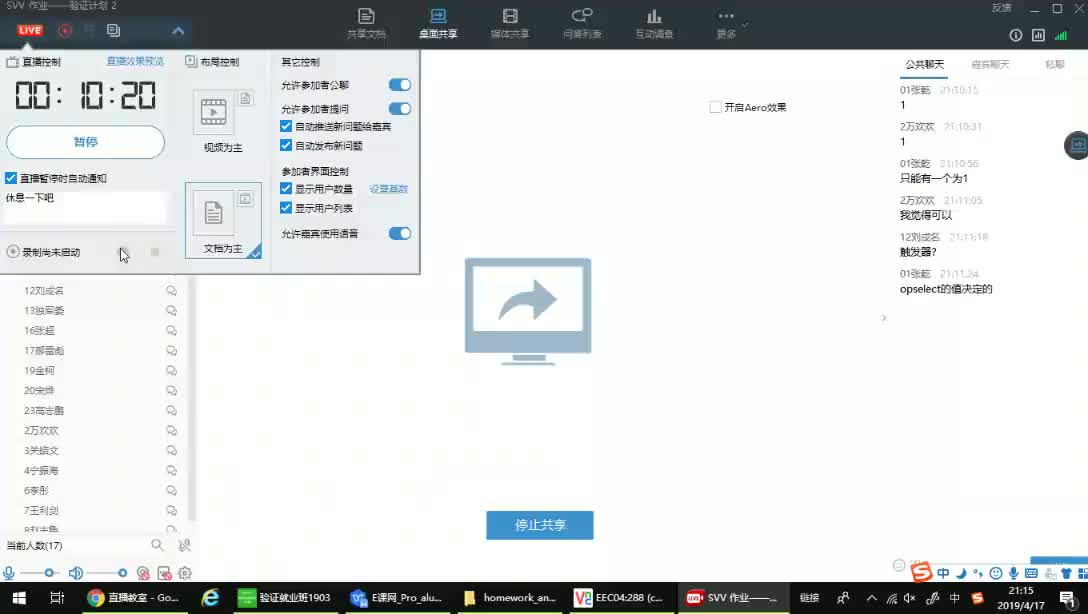Click the 休息一下吧 notification text field
1088x614 pixels.
coord(85,207)
